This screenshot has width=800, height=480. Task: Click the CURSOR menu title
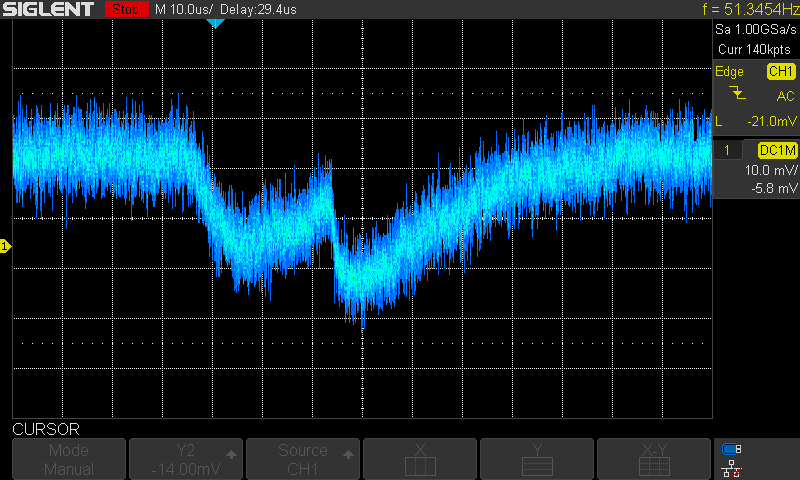(x=46, y=429)
